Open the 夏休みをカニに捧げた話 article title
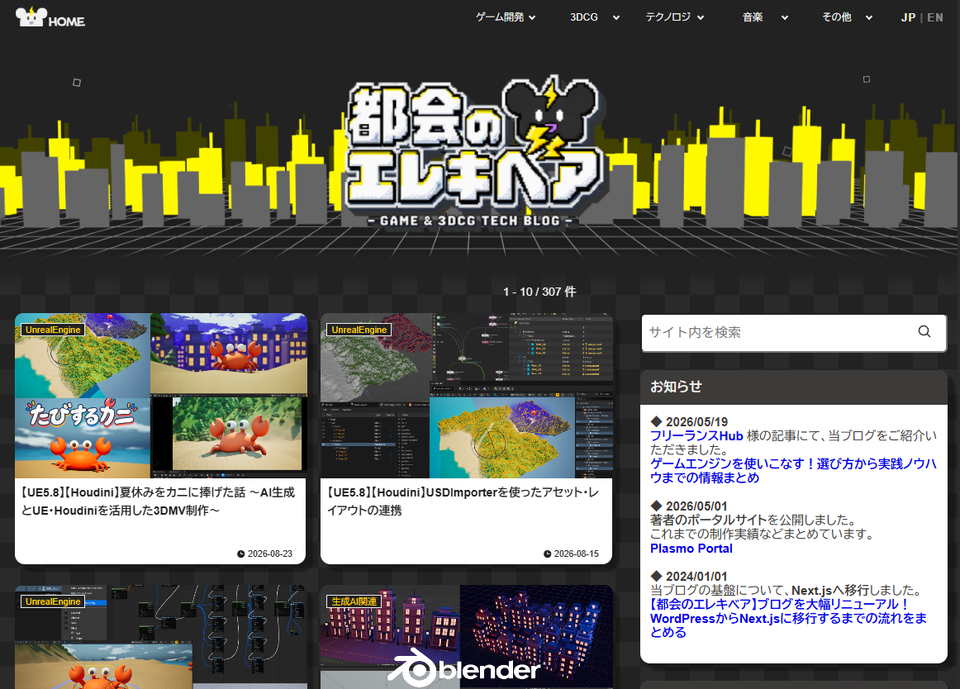The height and width of the screenshot is (689, 960). pyautogui.click(x=159, y=501)
